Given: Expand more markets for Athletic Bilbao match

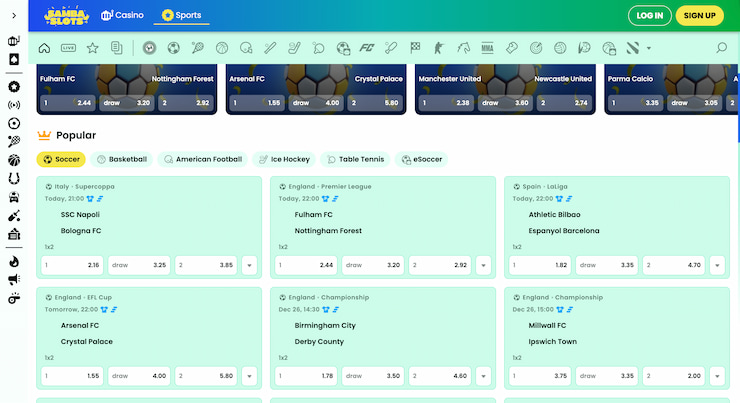Looking at the screenshot, I should 717,265.
